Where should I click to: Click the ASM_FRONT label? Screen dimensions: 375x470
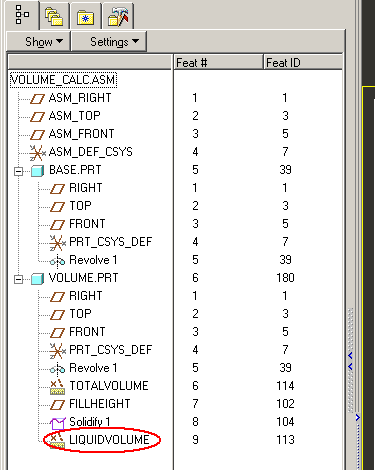click(82, 134)
